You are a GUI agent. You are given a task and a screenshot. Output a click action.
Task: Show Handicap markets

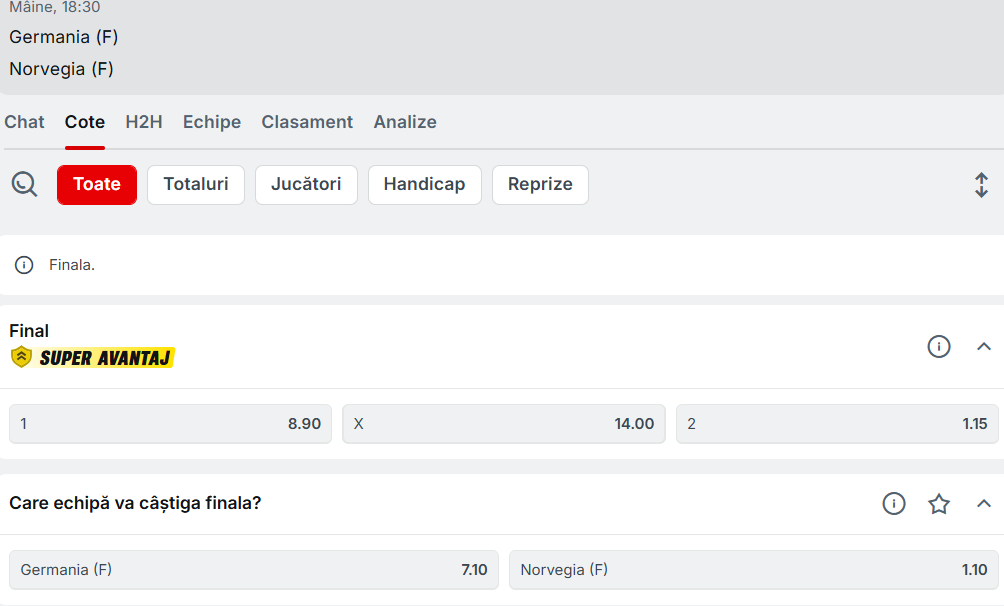pyautogui.click(x=424, y=185)
